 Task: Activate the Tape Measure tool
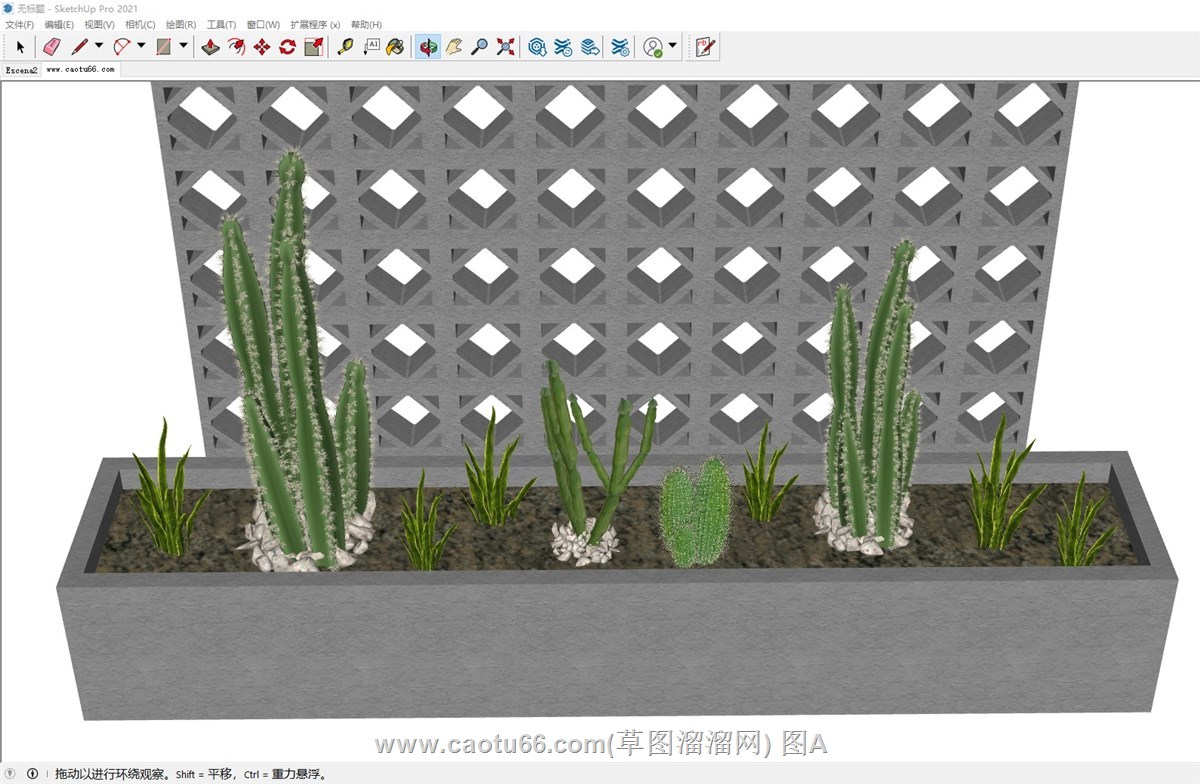[345, 46]
